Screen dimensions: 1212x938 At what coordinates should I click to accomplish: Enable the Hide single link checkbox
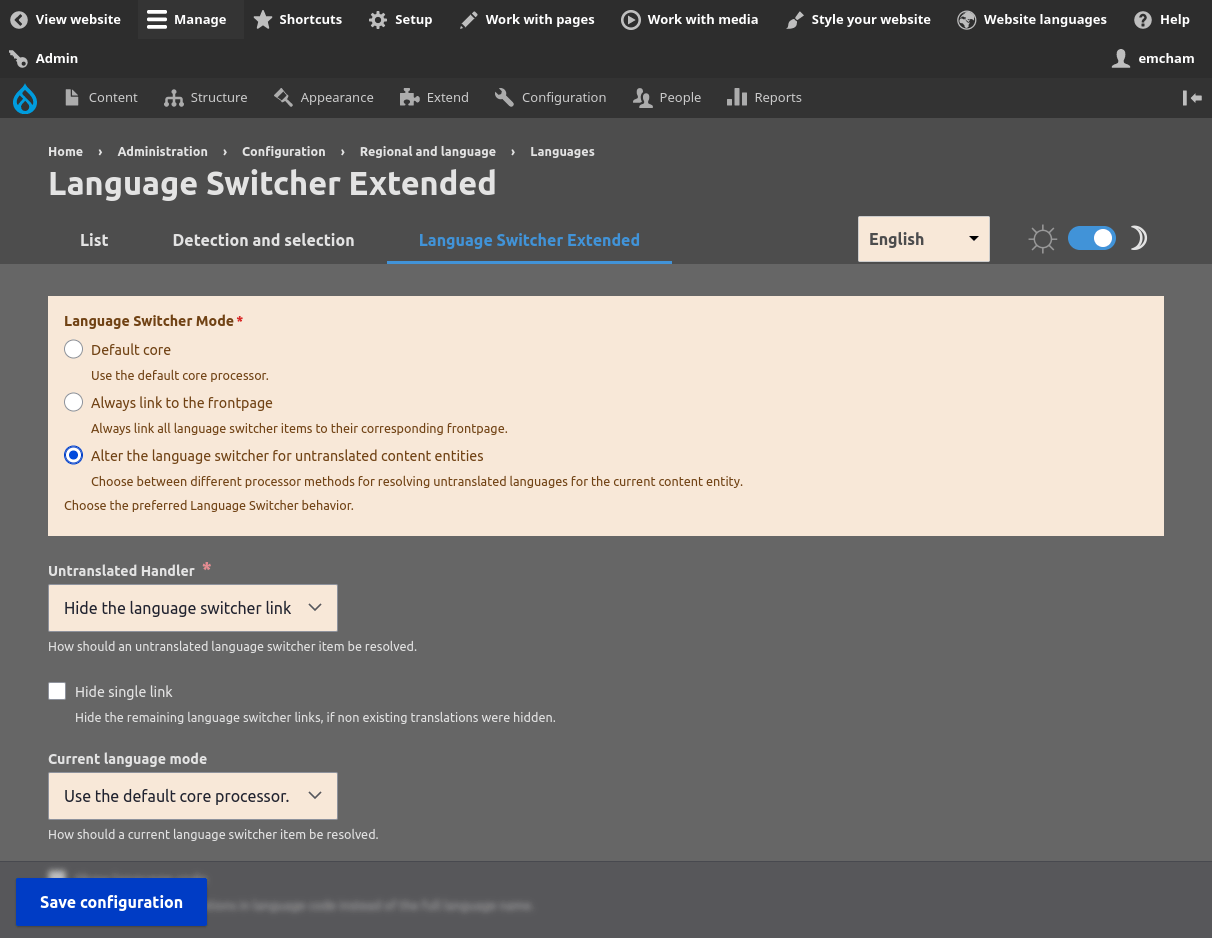pyautogui.click(x=57, y=691)
